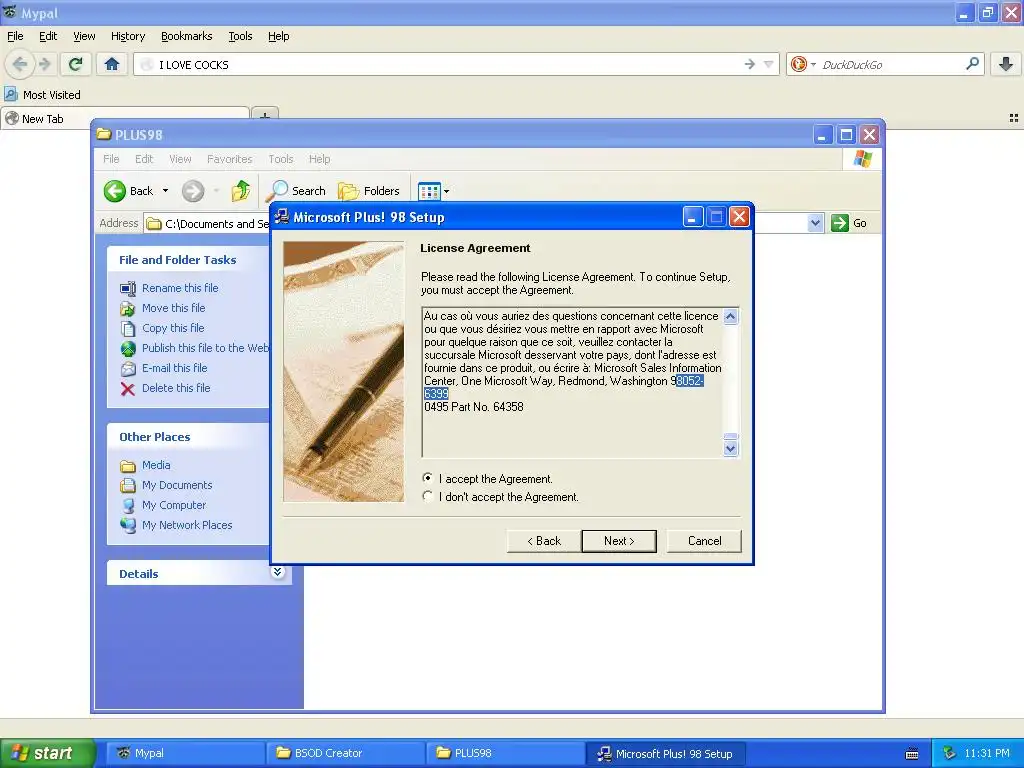
Task: Click the Back button in Setup dialog
Action: click(544, 541)
